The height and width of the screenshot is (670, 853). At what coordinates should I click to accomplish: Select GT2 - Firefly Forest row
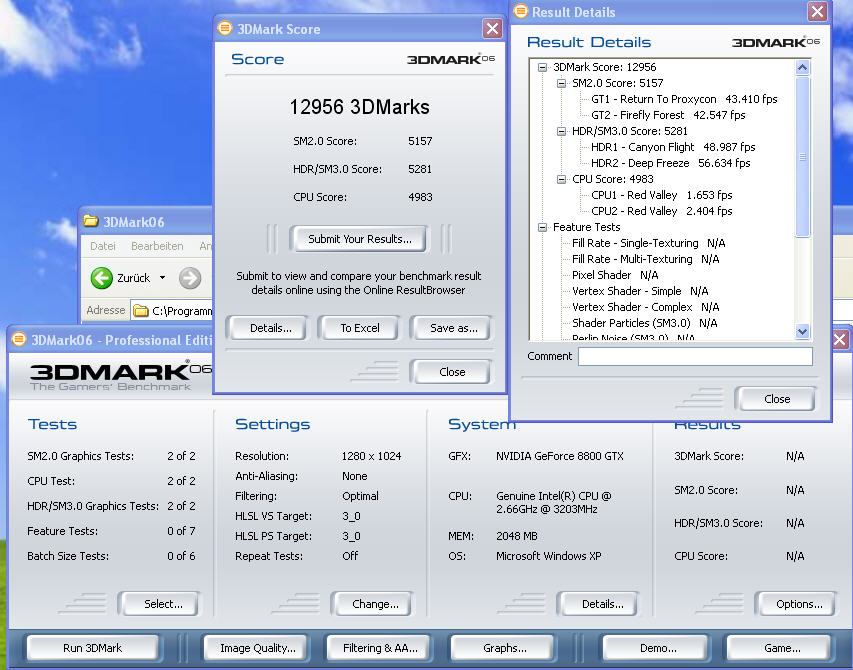click(x=668, y=115)
